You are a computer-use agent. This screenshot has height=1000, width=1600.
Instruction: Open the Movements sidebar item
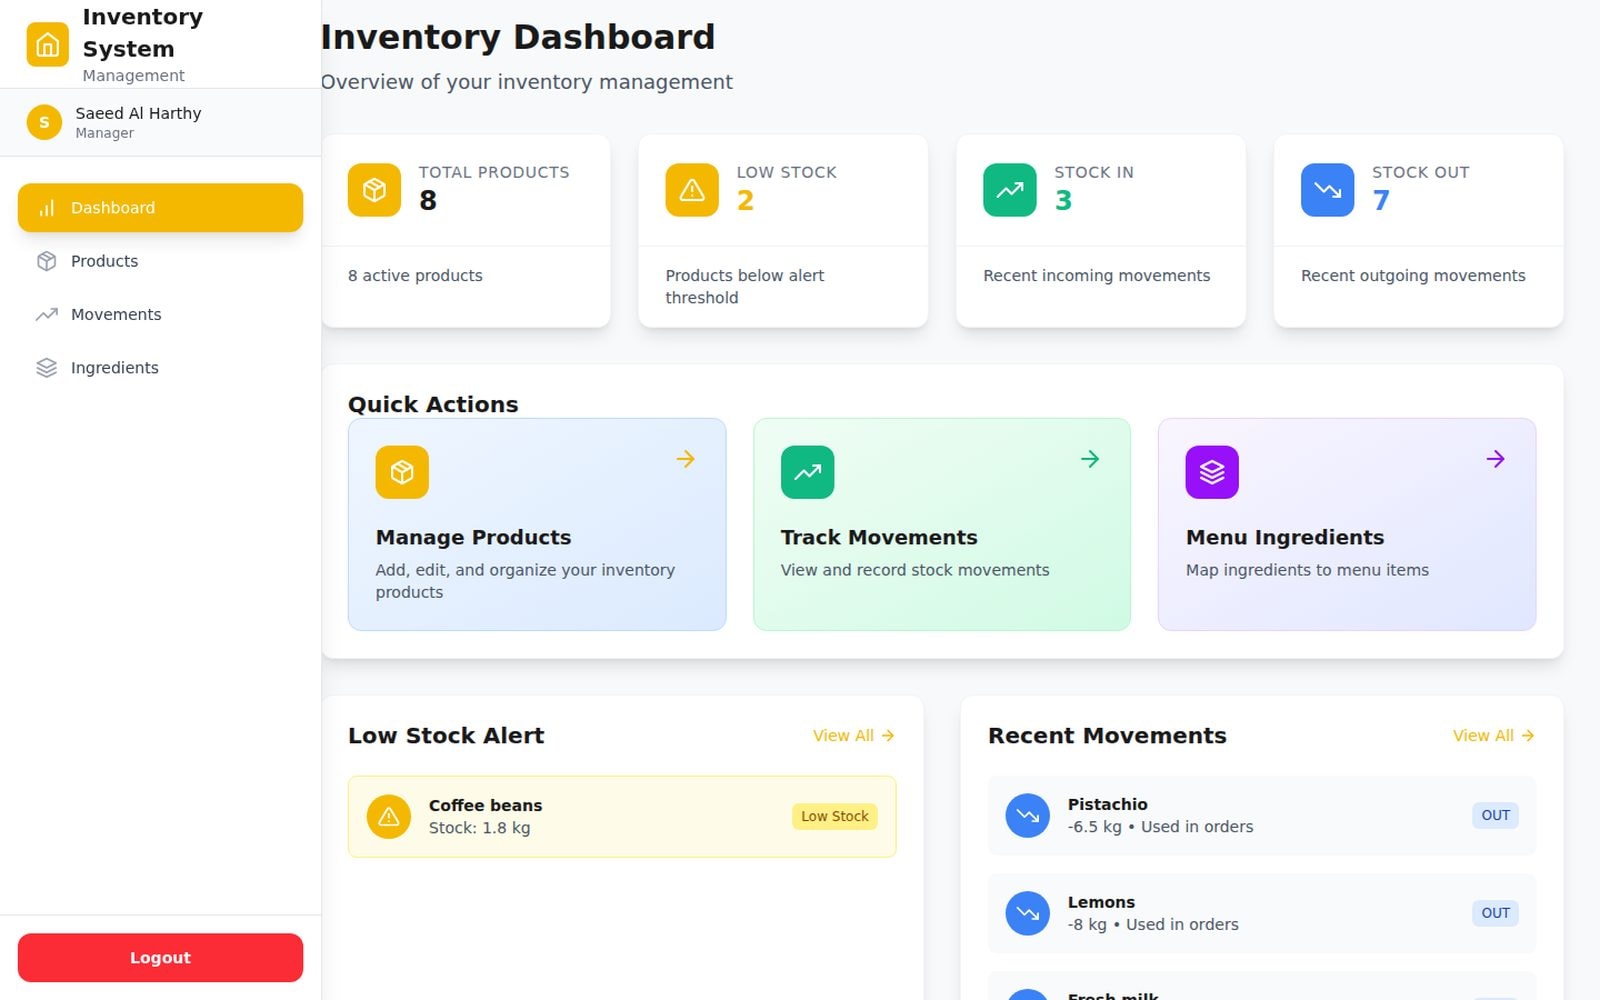(x=160, y=314)
